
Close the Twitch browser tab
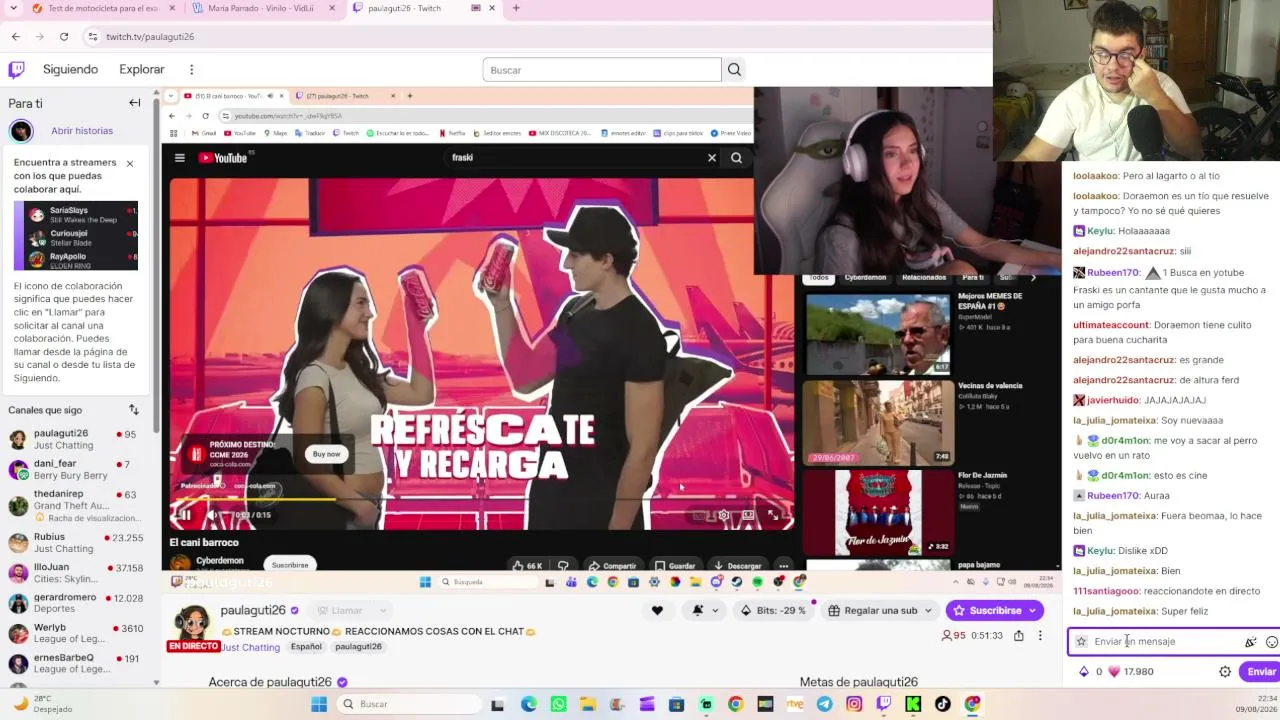491,8
